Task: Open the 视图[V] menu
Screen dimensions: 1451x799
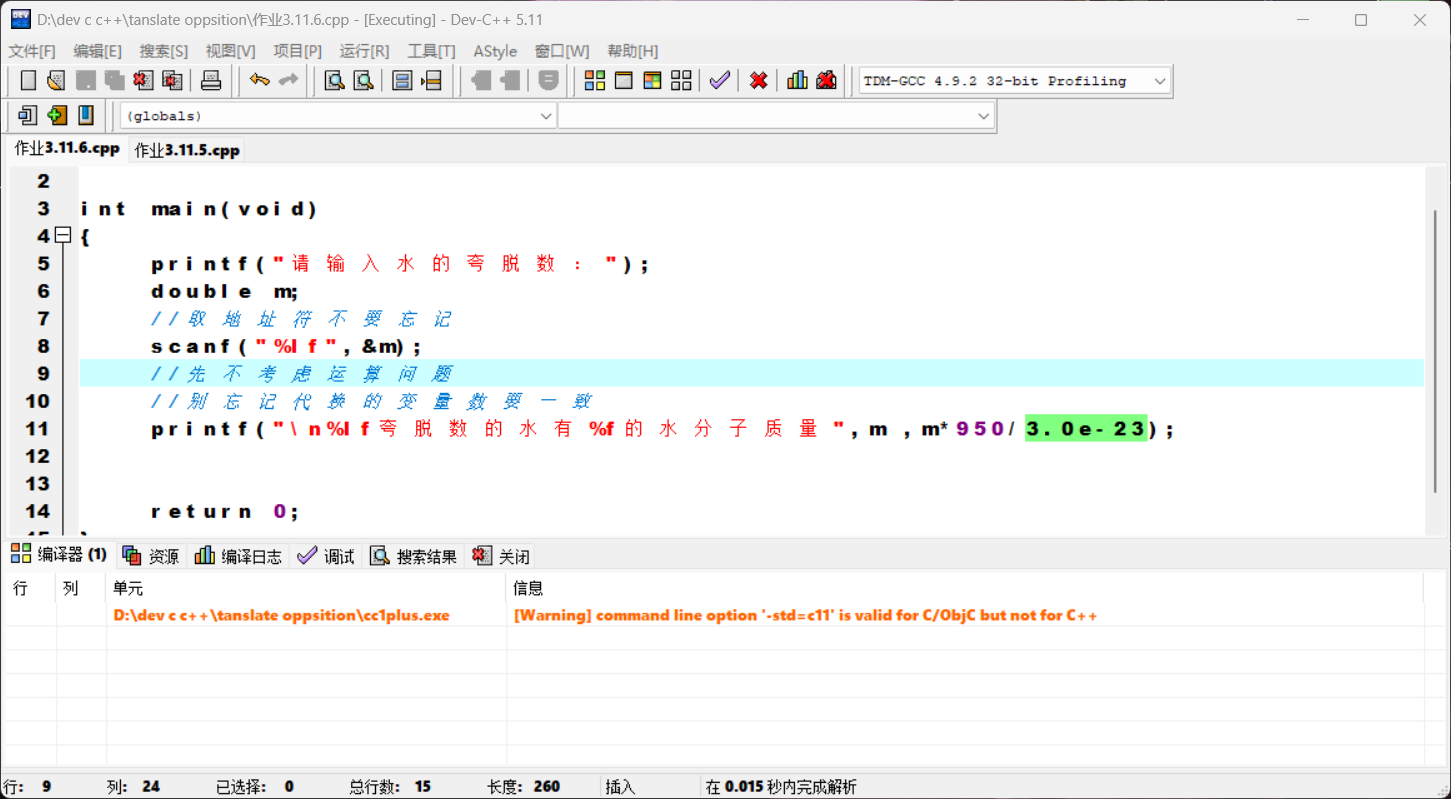Action: tap(230, 51)
